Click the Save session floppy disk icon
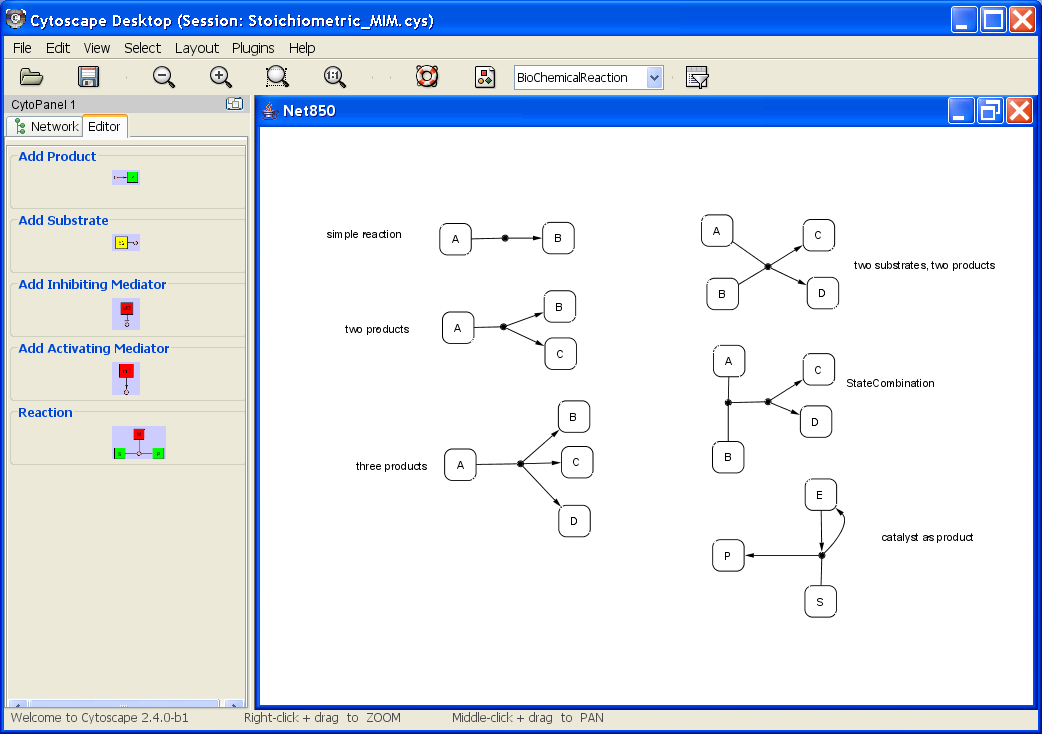 88,77
